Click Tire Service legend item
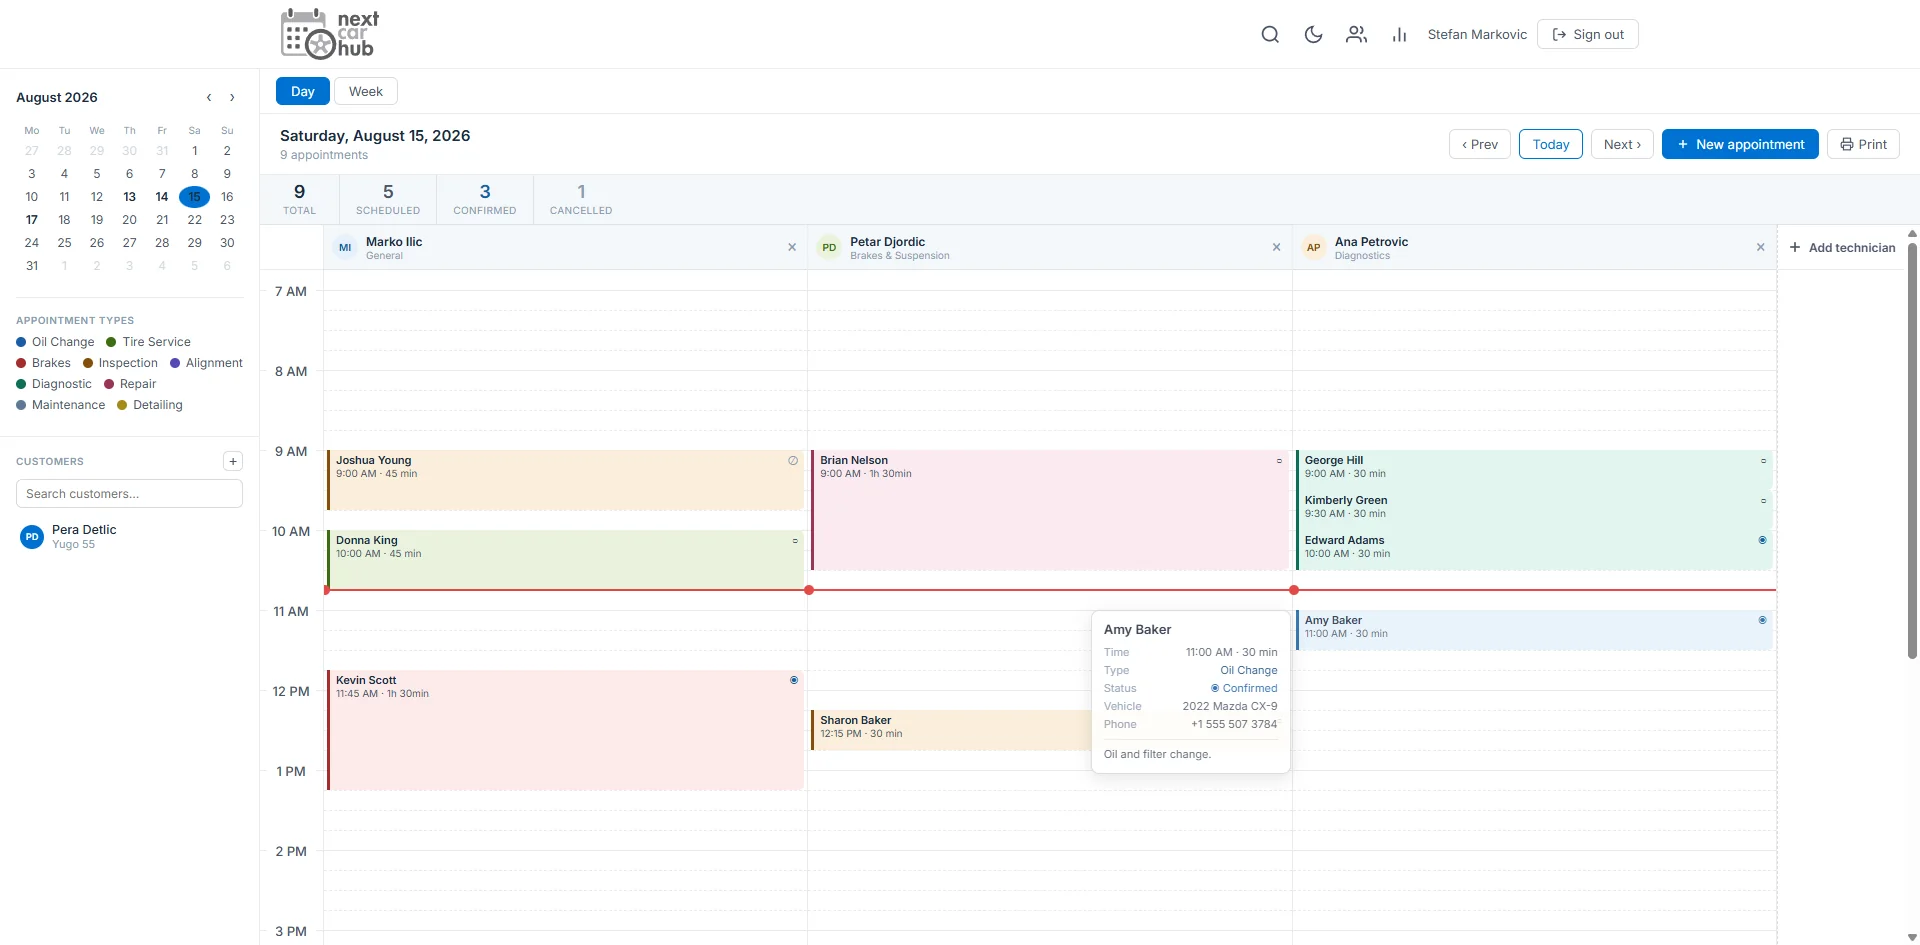The height and width of the screenshot is (945, 1920). tap(148, 342)
